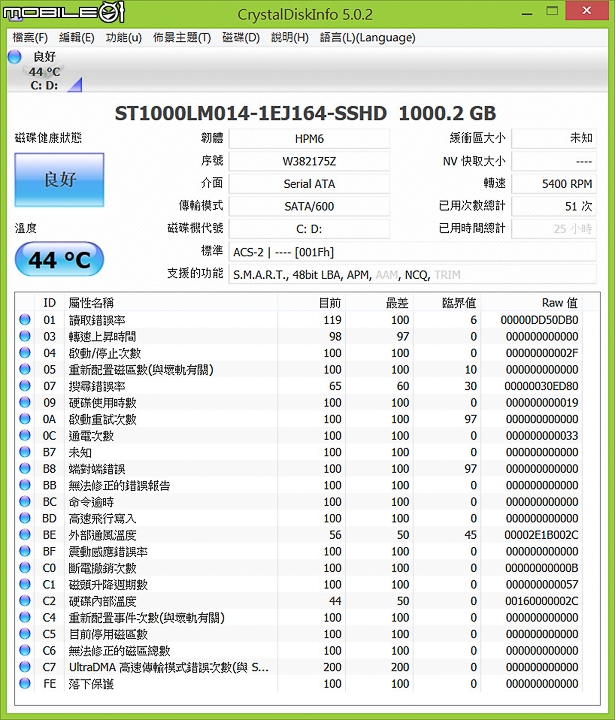The image size is (615, 720).
Task: Click the 韌體 firmware field HPM6
Action: pos(309,139)
